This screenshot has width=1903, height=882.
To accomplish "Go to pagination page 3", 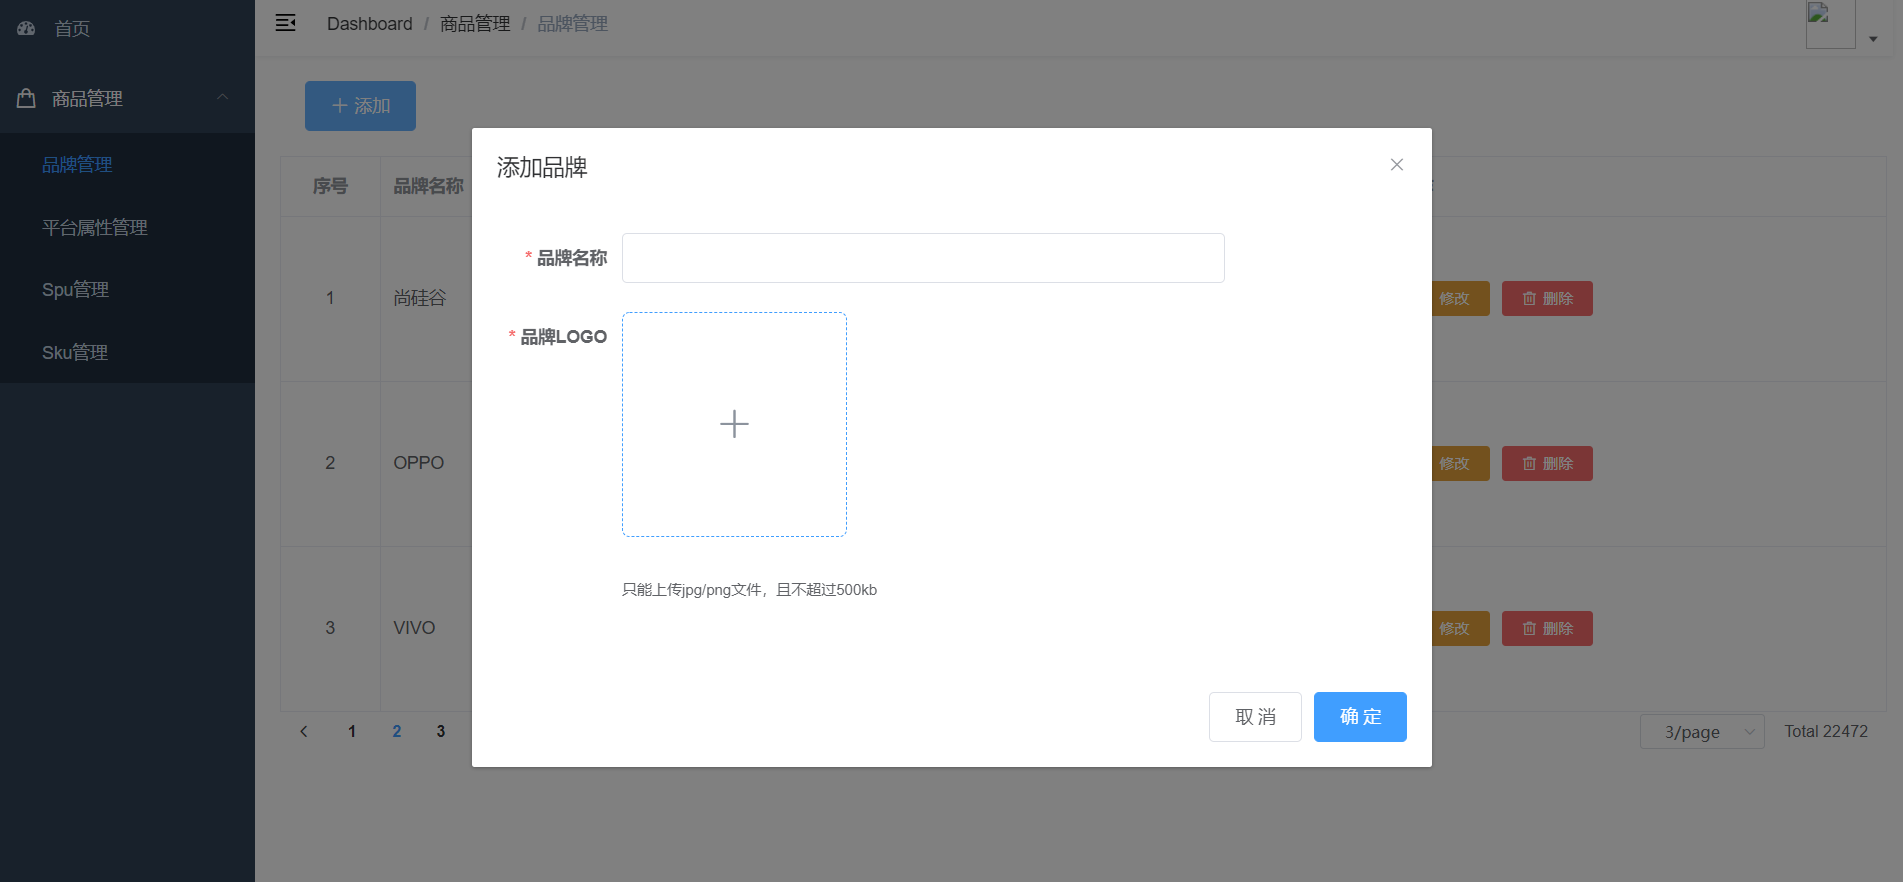I will point(441,731).
